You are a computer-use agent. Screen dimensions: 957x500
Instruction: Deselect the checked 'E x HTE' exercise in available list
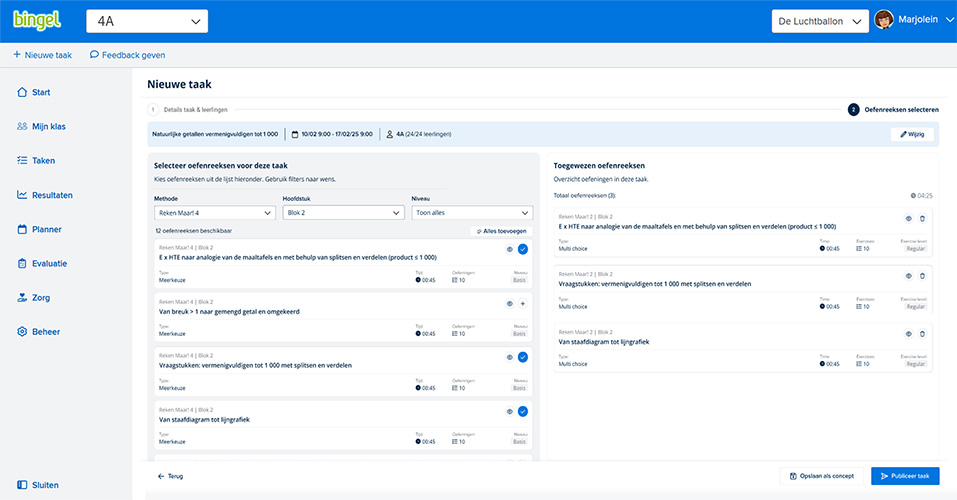pyautogui.click(x=523, y=249)
